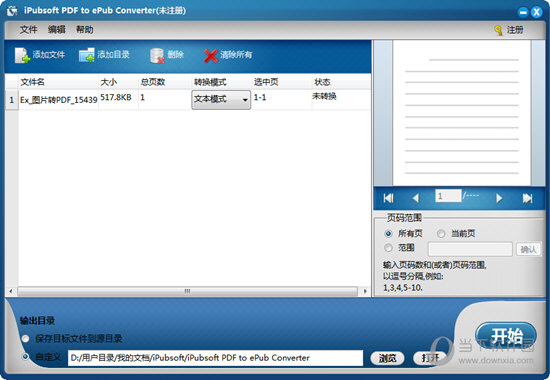Click the Delete (删除) toolbar icon
This screenshot has height=380, width=550.
pyautogui.click(x=157, y=55)
